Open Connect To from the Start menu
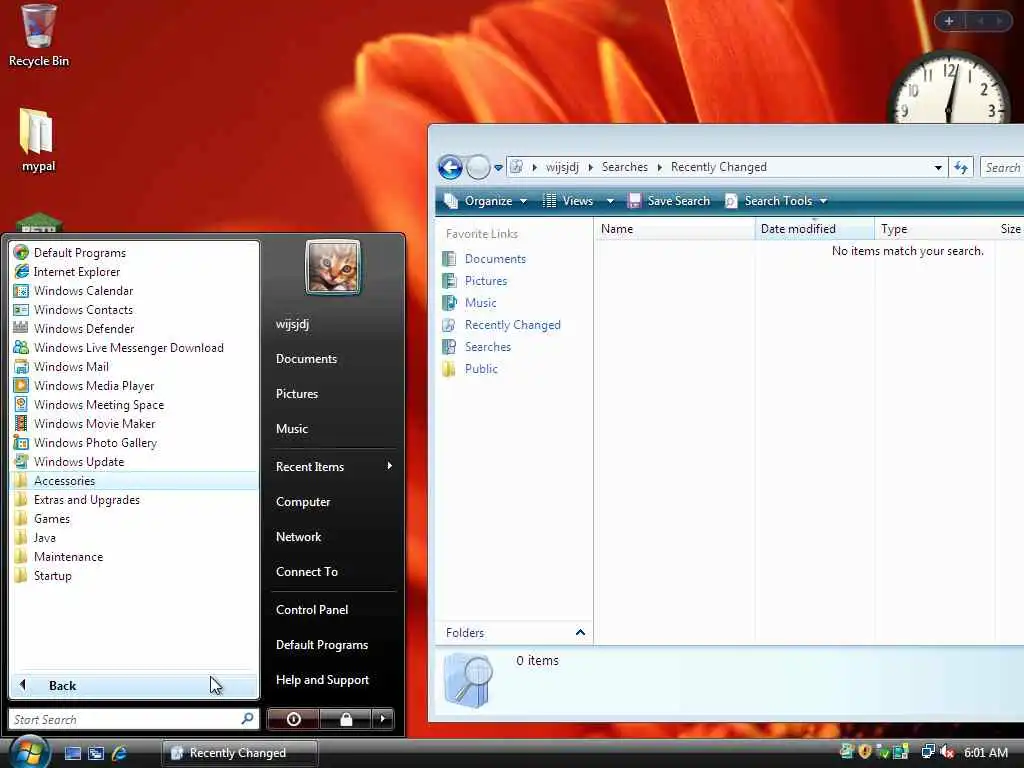This screenshot has width=1024, height=768. [333, 571]
